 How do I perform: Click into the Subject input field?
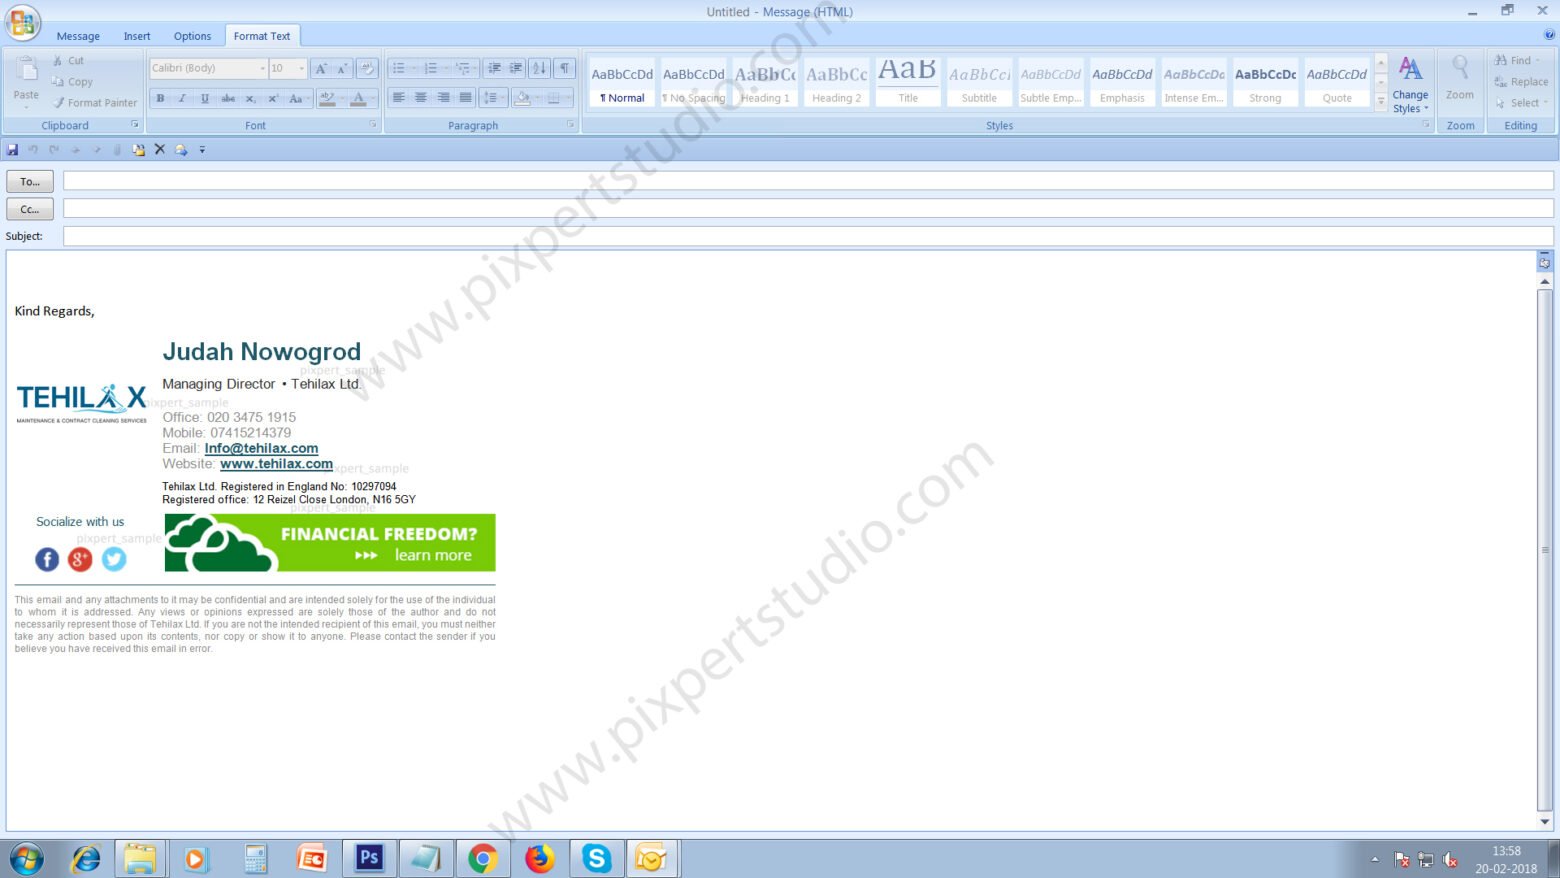(807, 236)
